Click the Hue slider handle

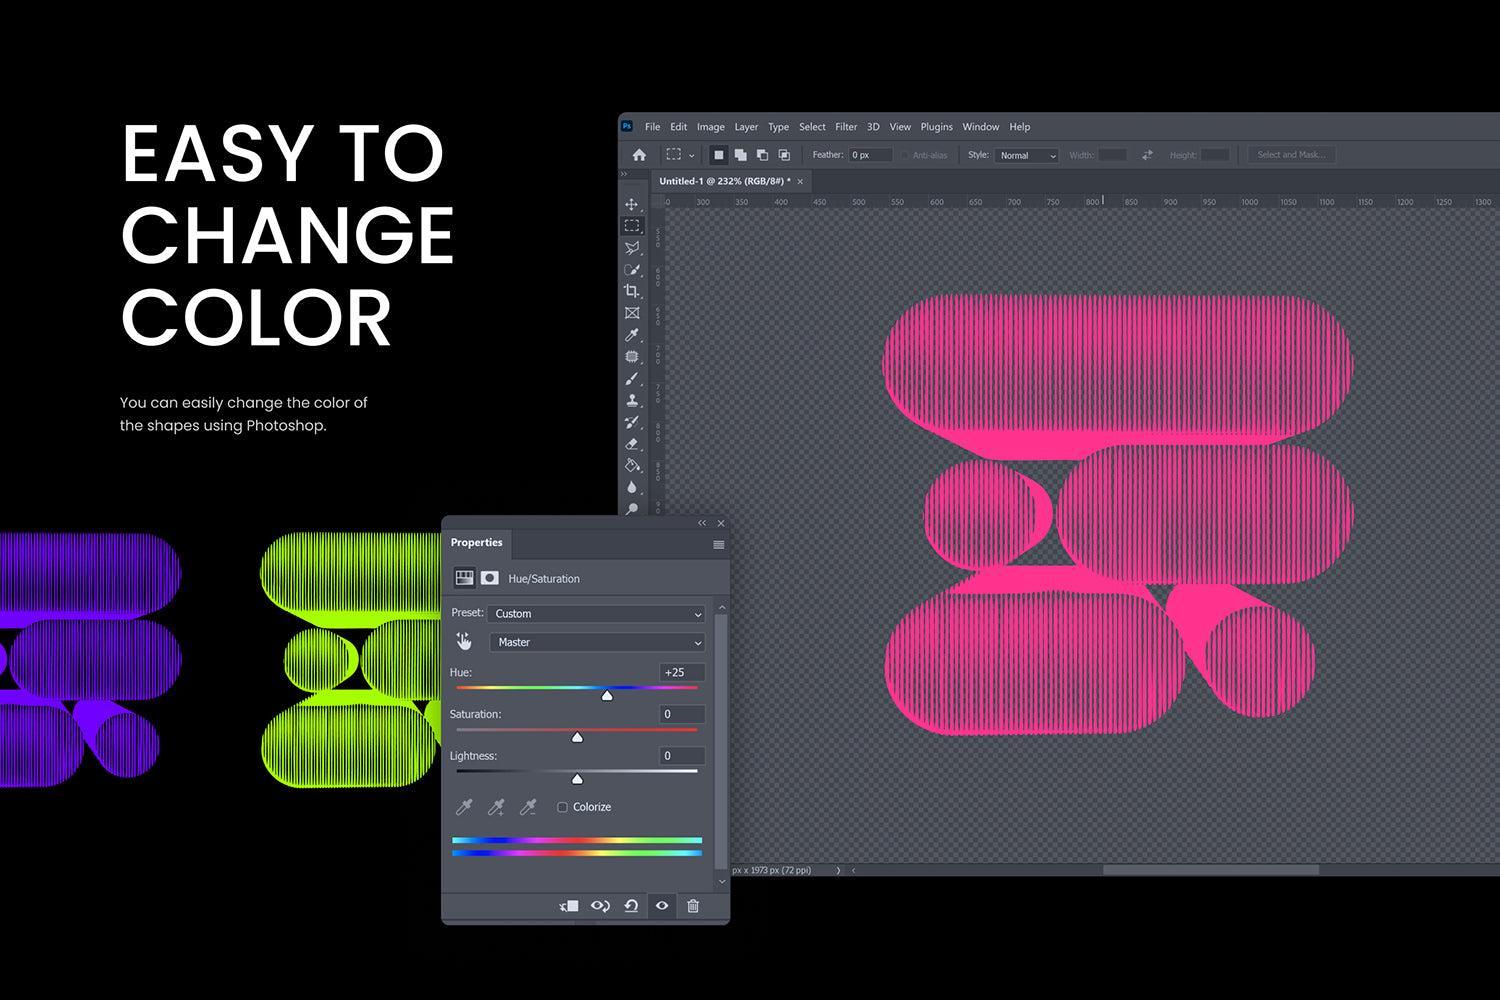tap(607, 695)
